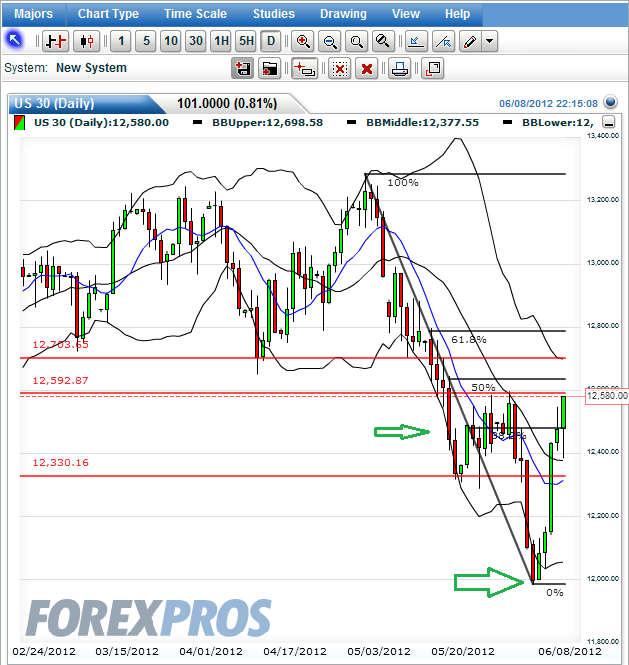Open the Time Scale menu
The image size is (629, 665).
click(x=196, y=14)
